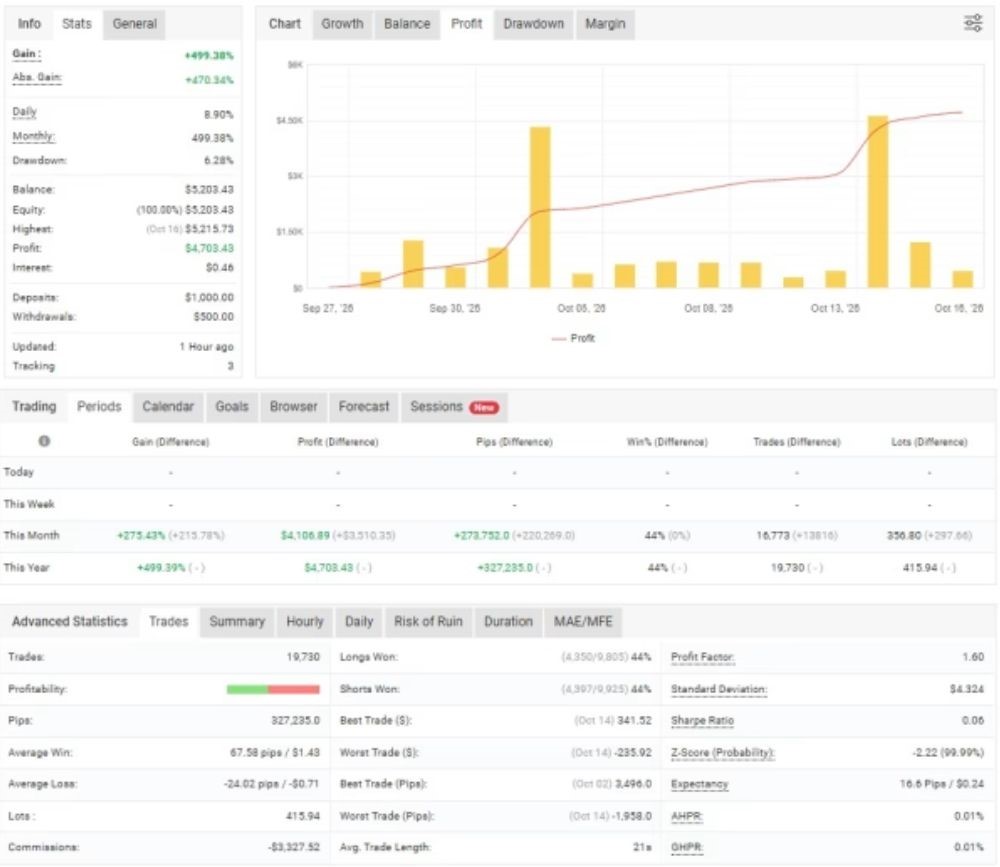This screenshot has width=1000, height=867.
Task: Open the General tab
Action: 134,24
